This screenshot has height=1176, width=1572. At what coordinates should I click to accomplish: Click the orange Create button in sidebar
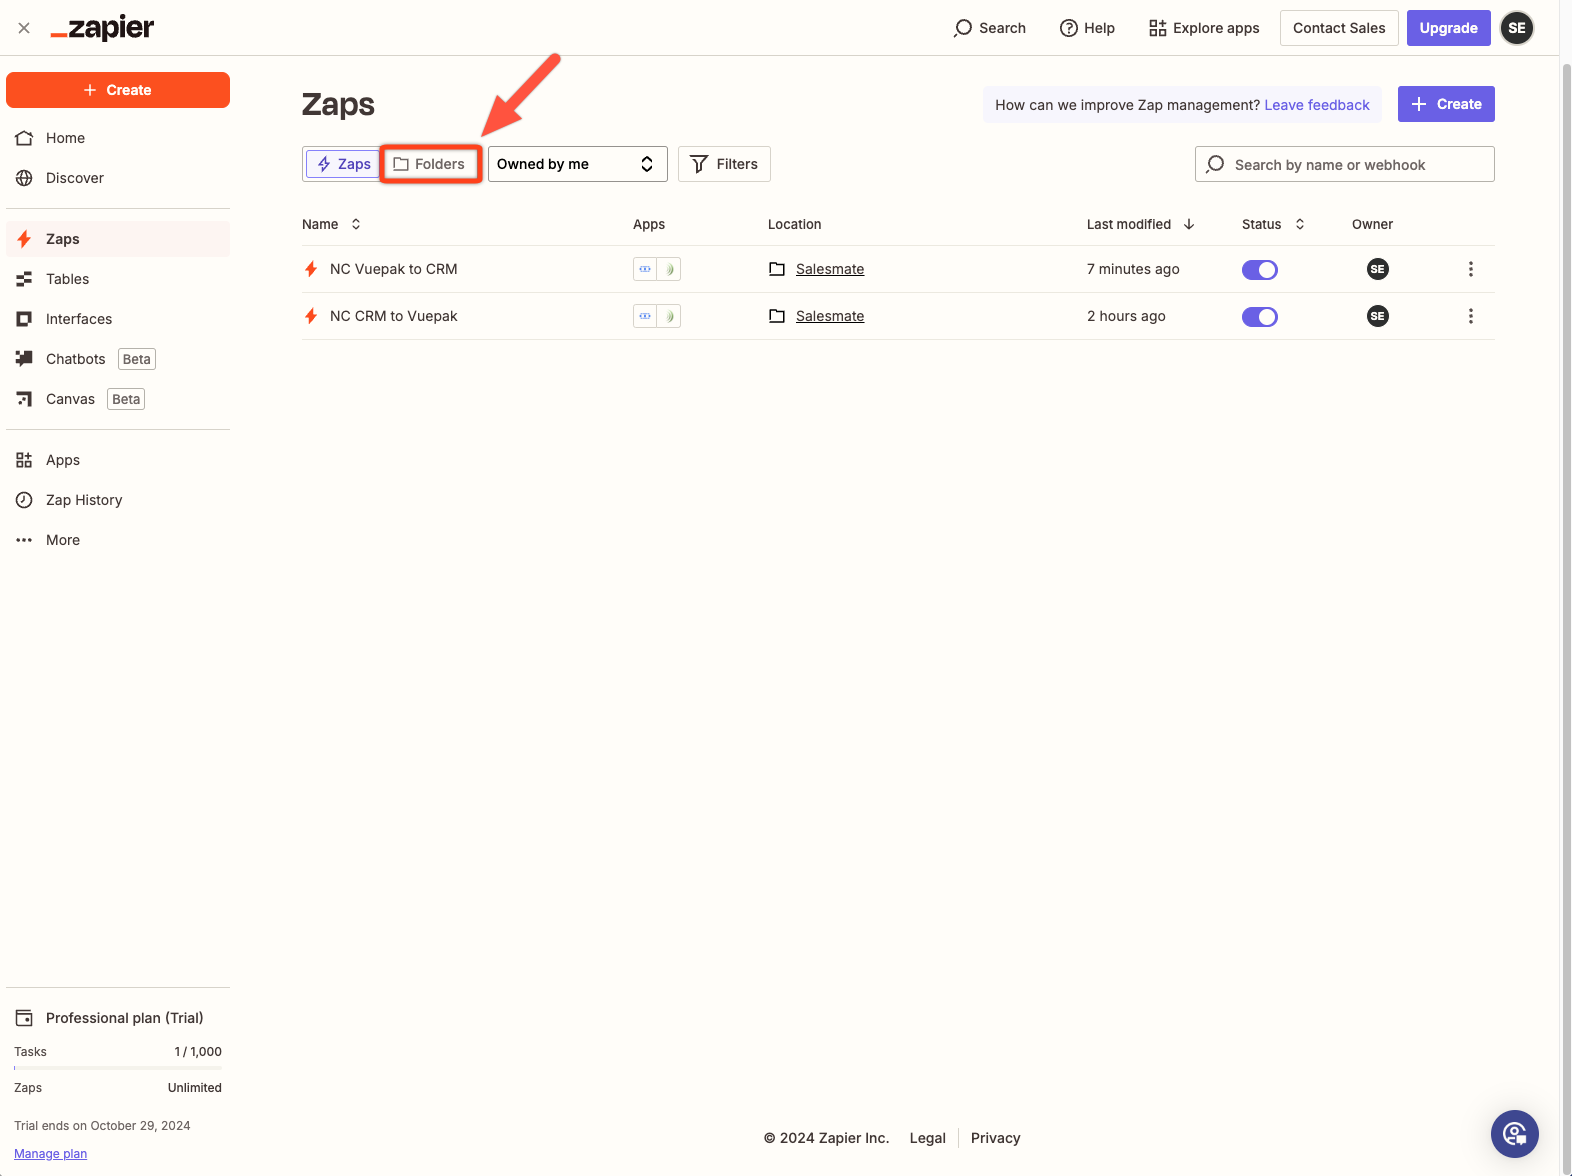[118, 90]
